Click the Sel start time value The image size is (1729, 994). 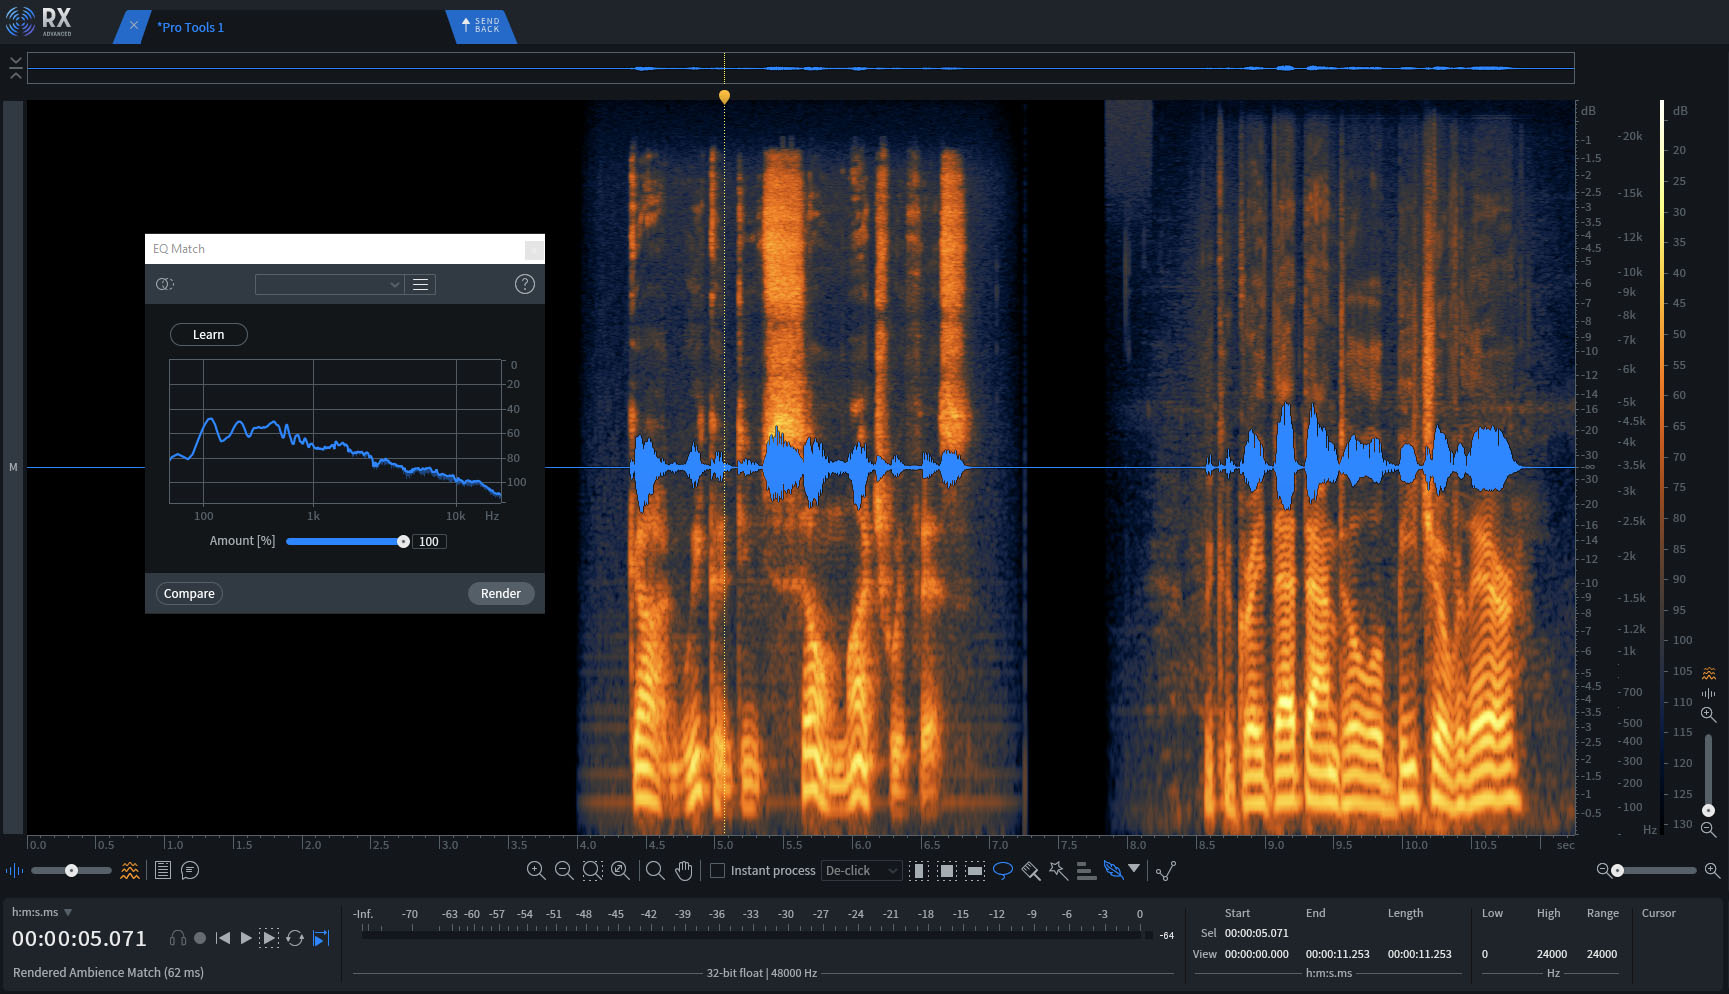click(x=1256, y=933)
